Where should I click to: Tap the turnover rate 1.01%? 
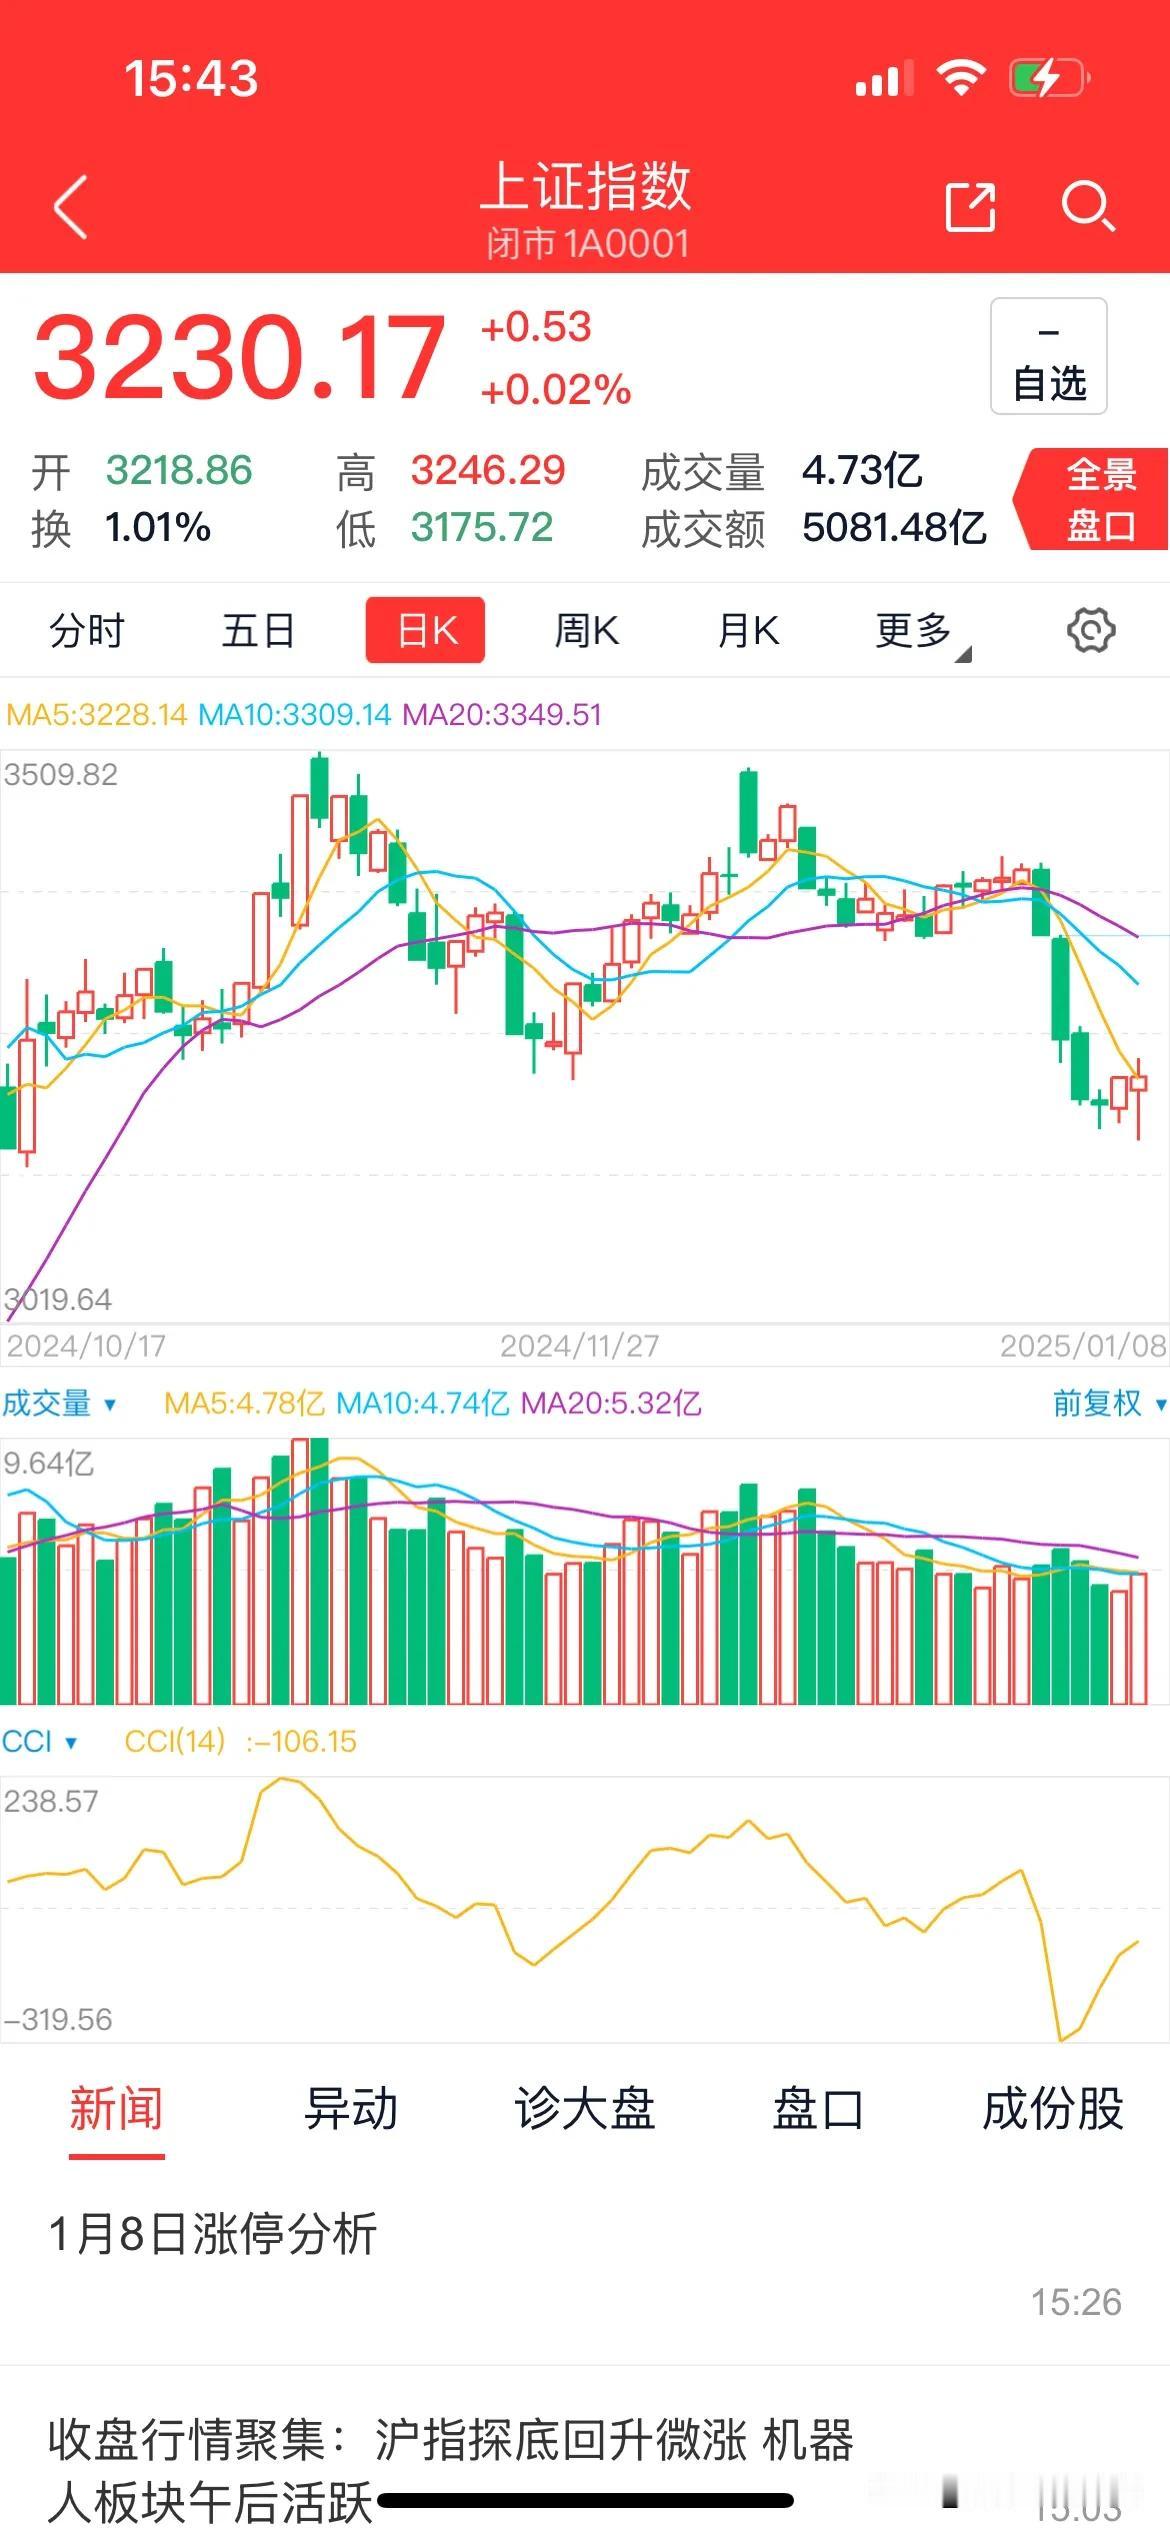pos(158,527)
